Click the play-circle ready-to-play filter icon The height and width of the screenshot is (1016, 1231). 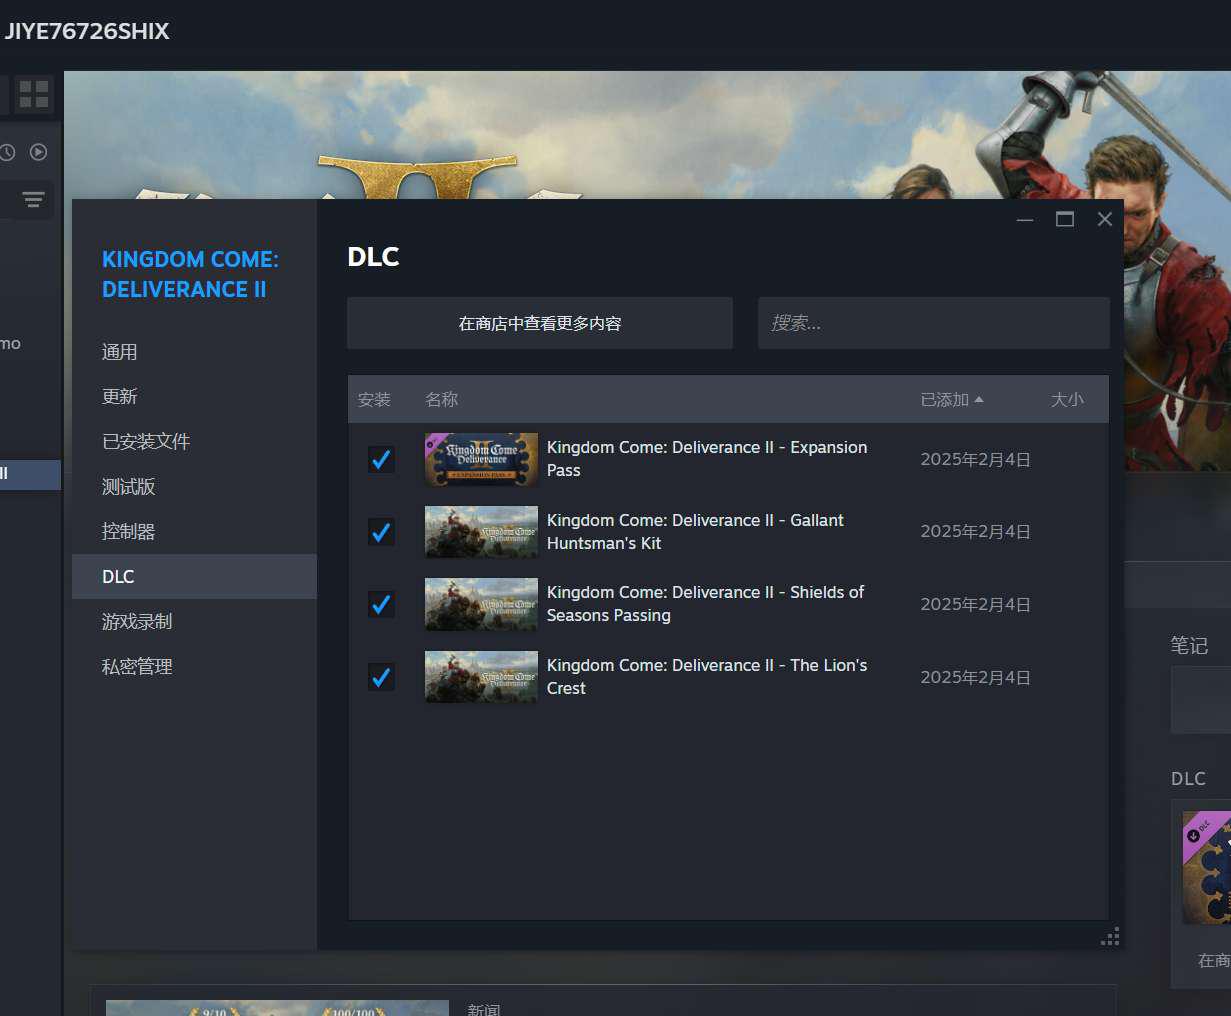pyautogui.click(x=38, y=152)
